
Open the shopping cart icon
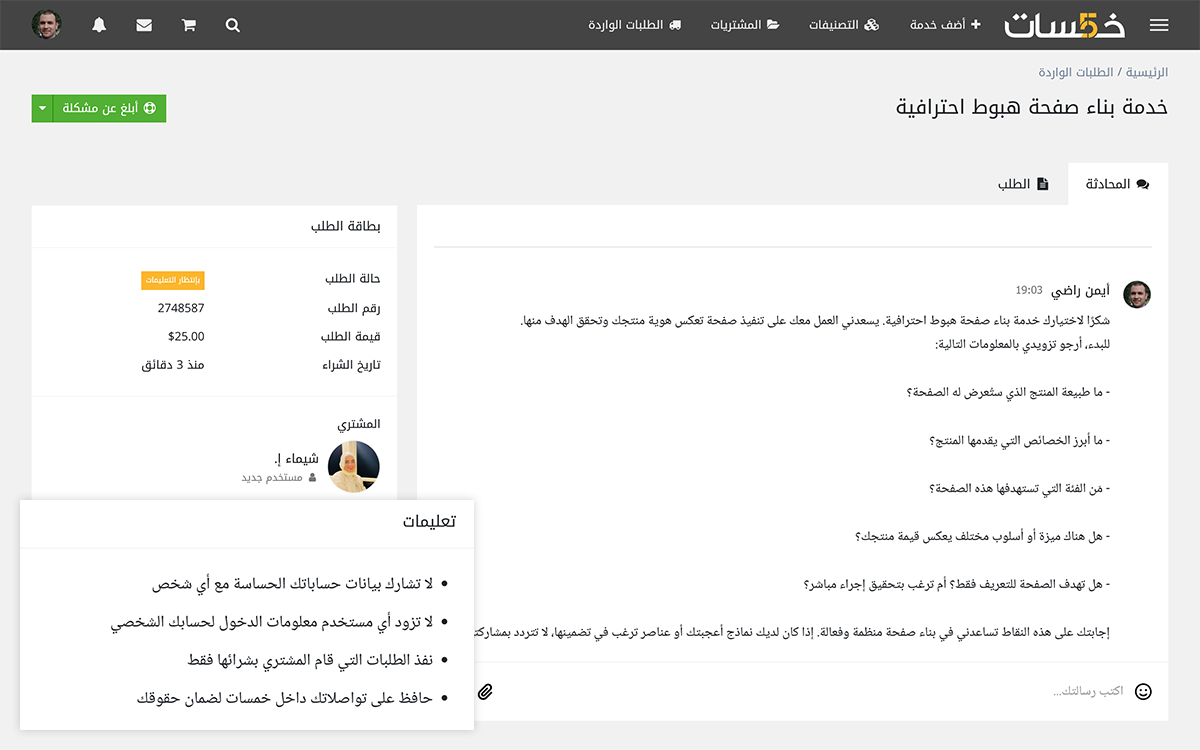click(x=188, y=25)
